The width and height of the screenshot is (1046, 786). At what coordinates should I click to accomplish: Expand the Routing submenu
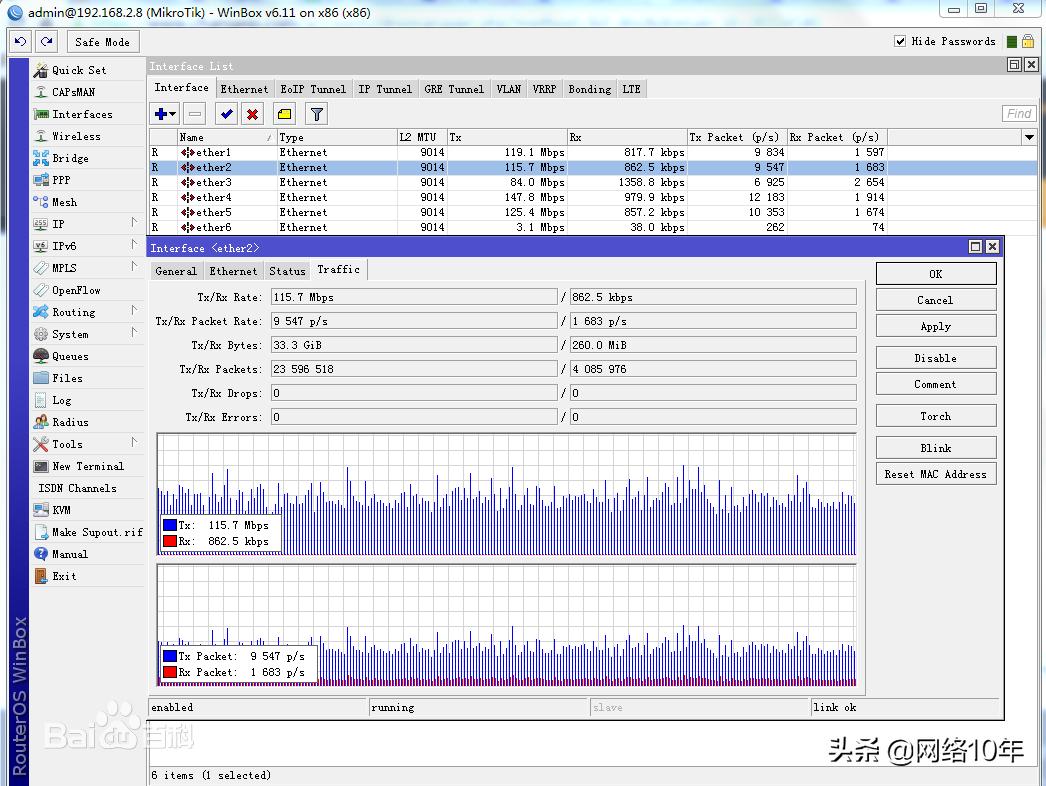(x=134, y=311)
